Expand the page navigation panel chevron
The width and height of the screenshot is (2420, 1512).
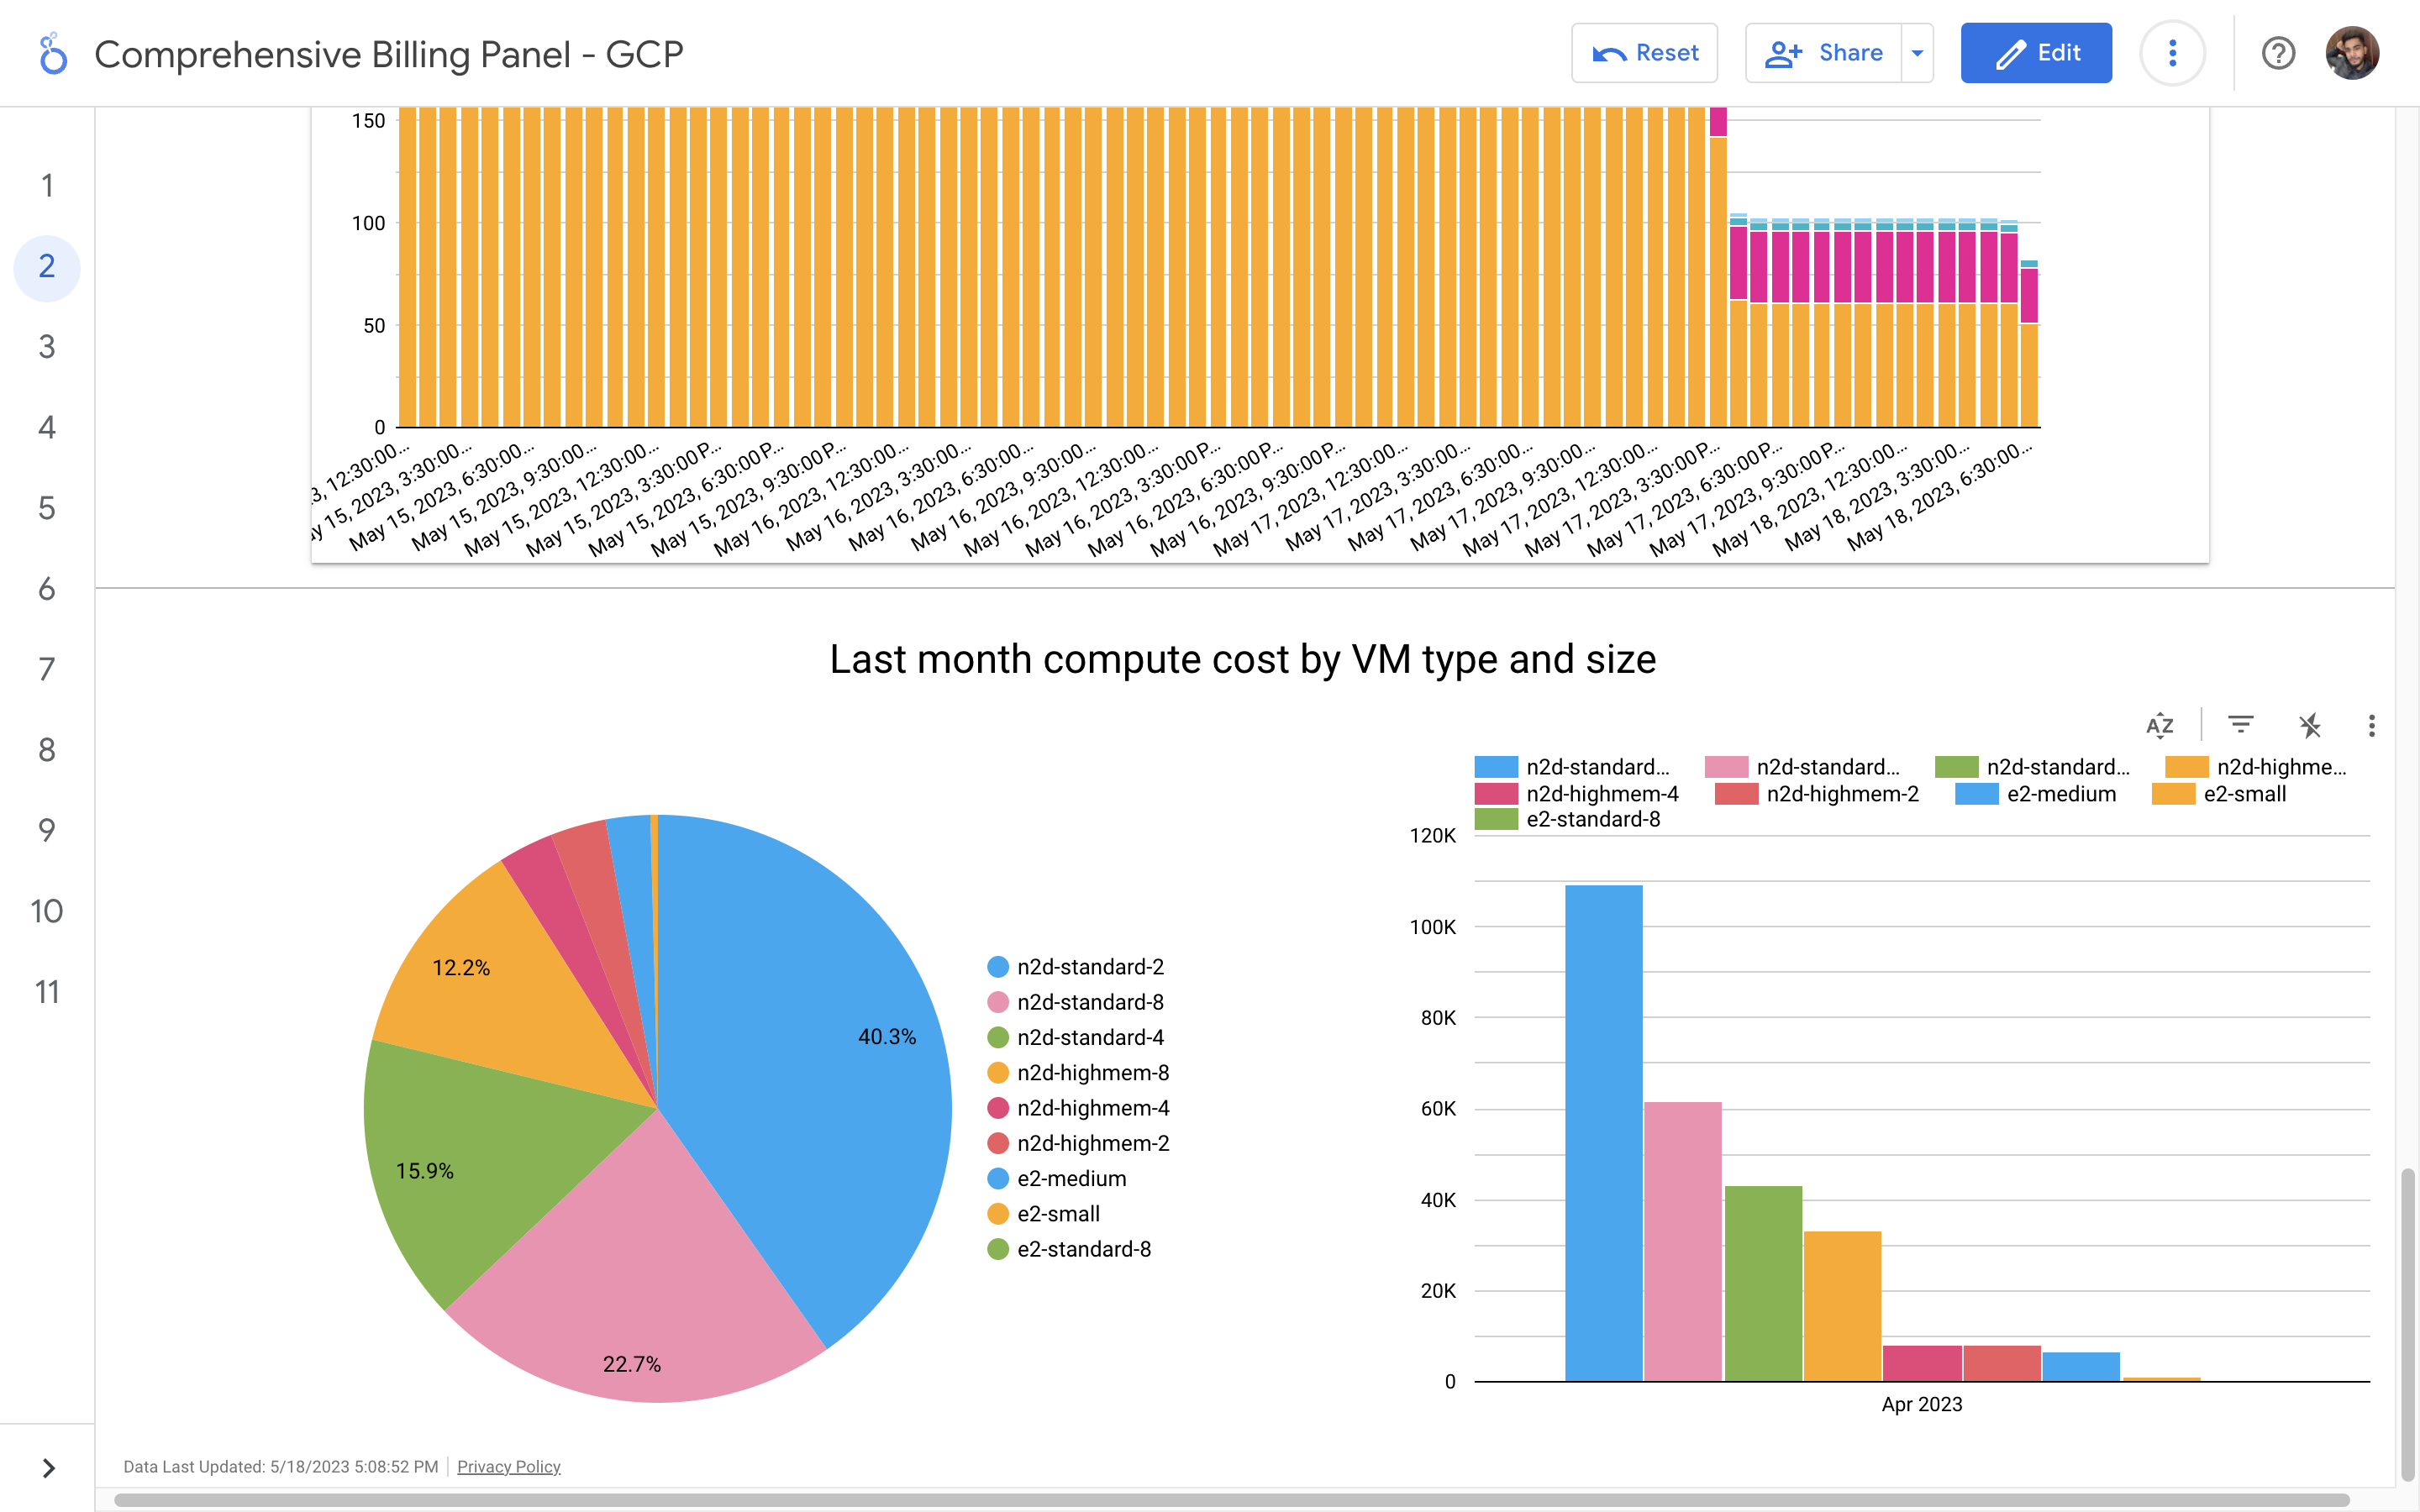point(48,1467)
